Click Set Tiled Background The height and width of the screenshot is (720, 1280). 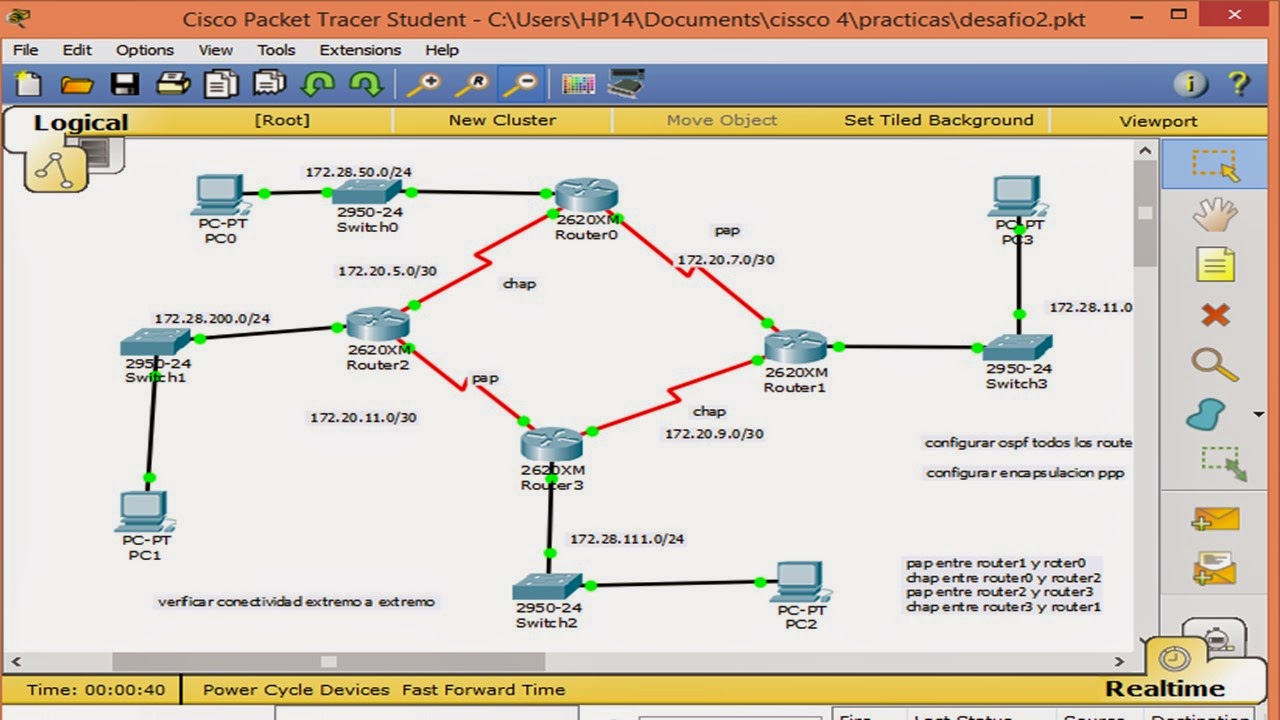click(x=938, y=120)
